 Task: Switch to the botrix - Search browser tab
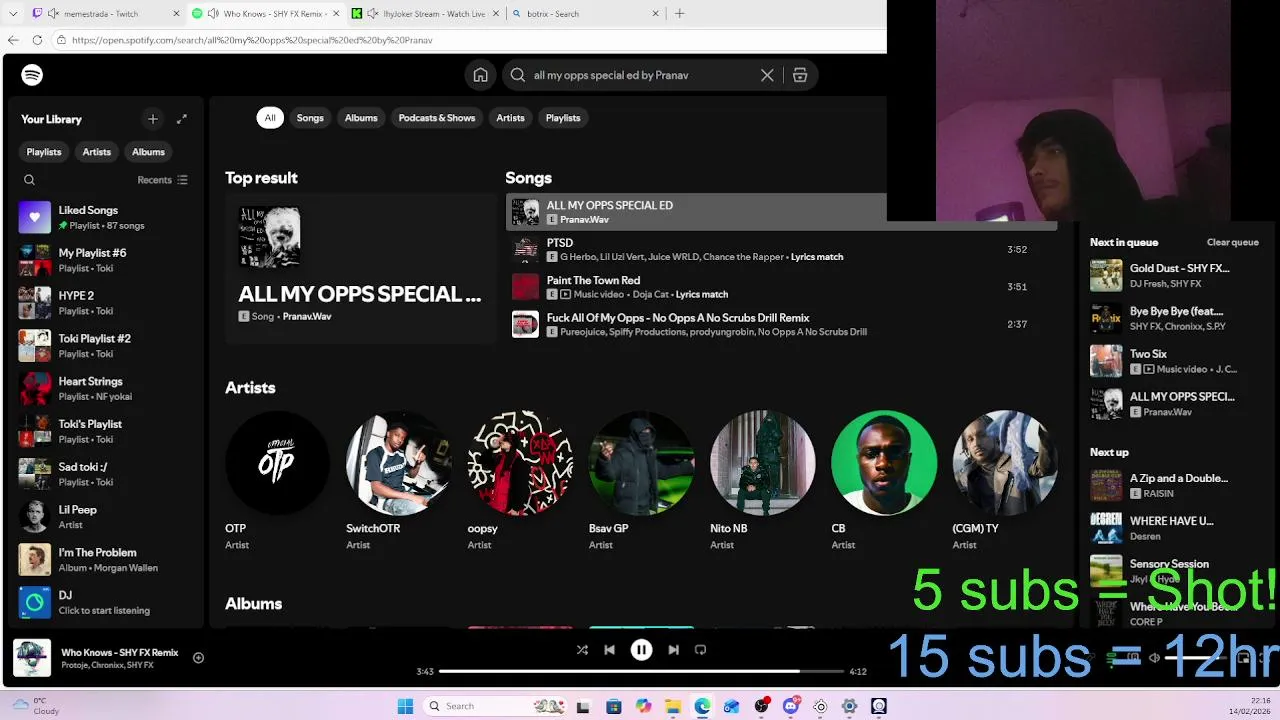[x=586, y=14]
